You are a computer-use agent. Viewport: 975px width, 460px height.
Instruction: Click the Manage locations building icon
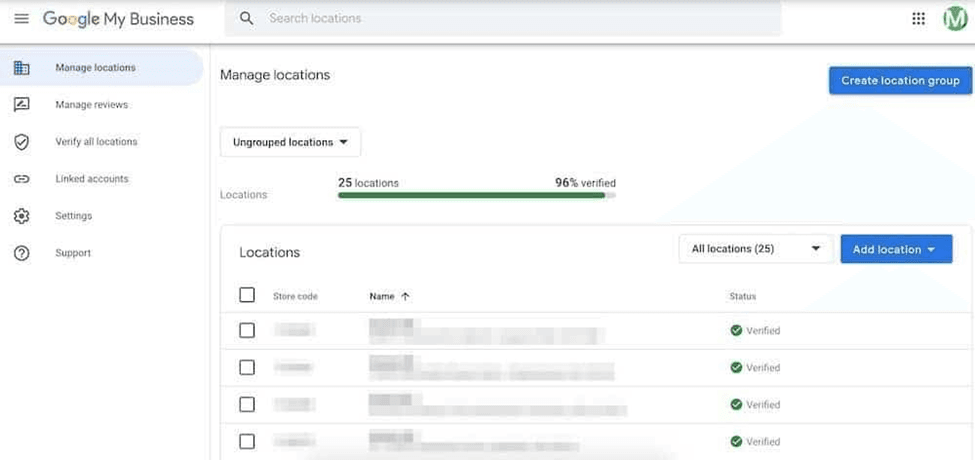pos(21,68)
